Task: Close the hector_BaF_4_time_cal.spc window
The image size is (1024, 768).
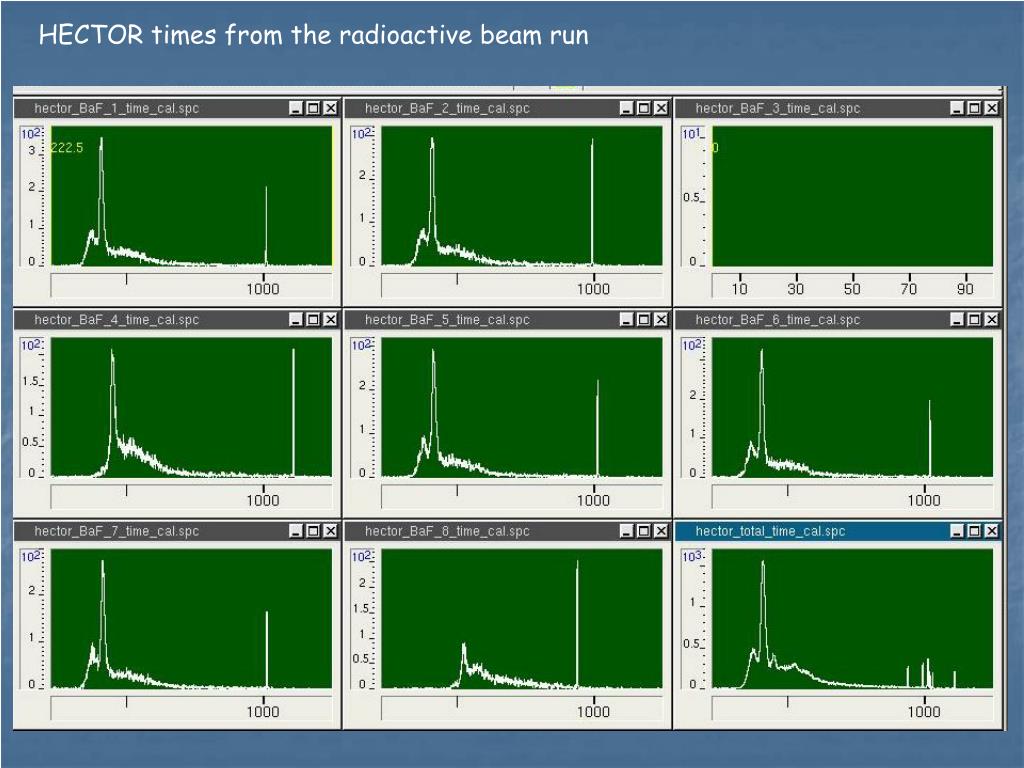Action: coord(330,319)
